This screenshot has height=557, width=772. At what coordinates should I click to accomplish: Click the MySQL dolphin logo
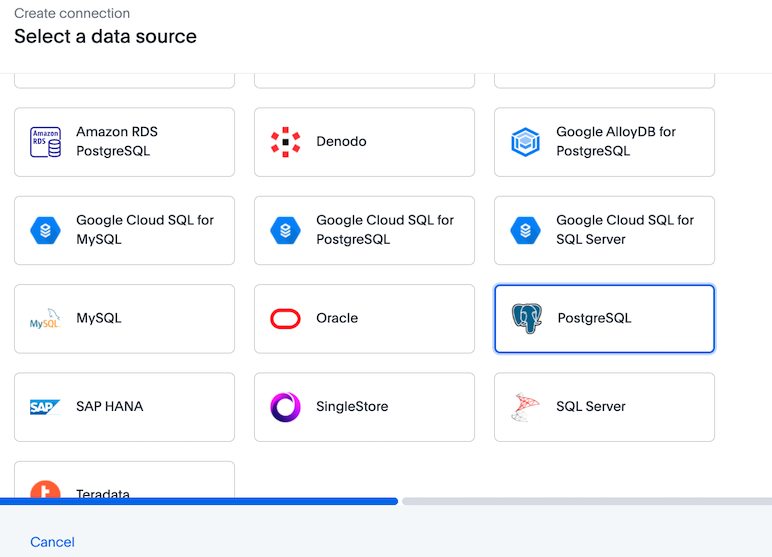click(x=45, y=319)
